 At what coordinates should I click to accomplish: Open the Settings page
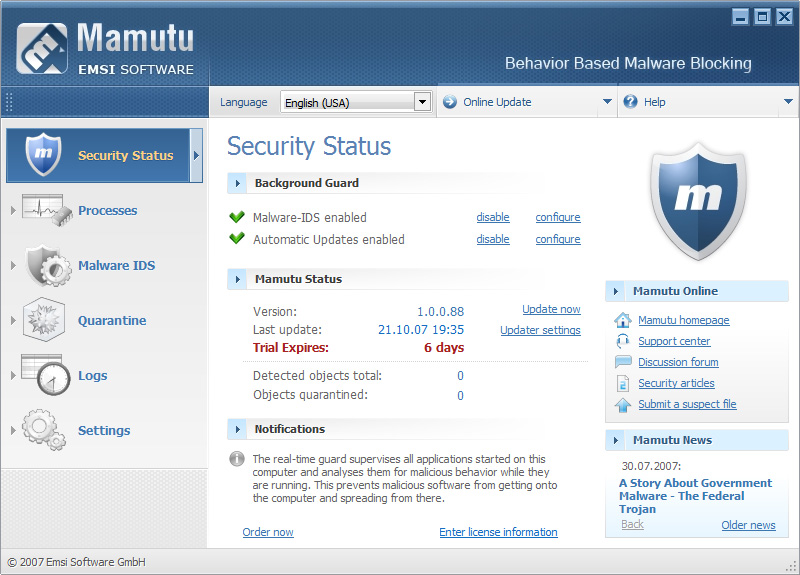[104, 431]
